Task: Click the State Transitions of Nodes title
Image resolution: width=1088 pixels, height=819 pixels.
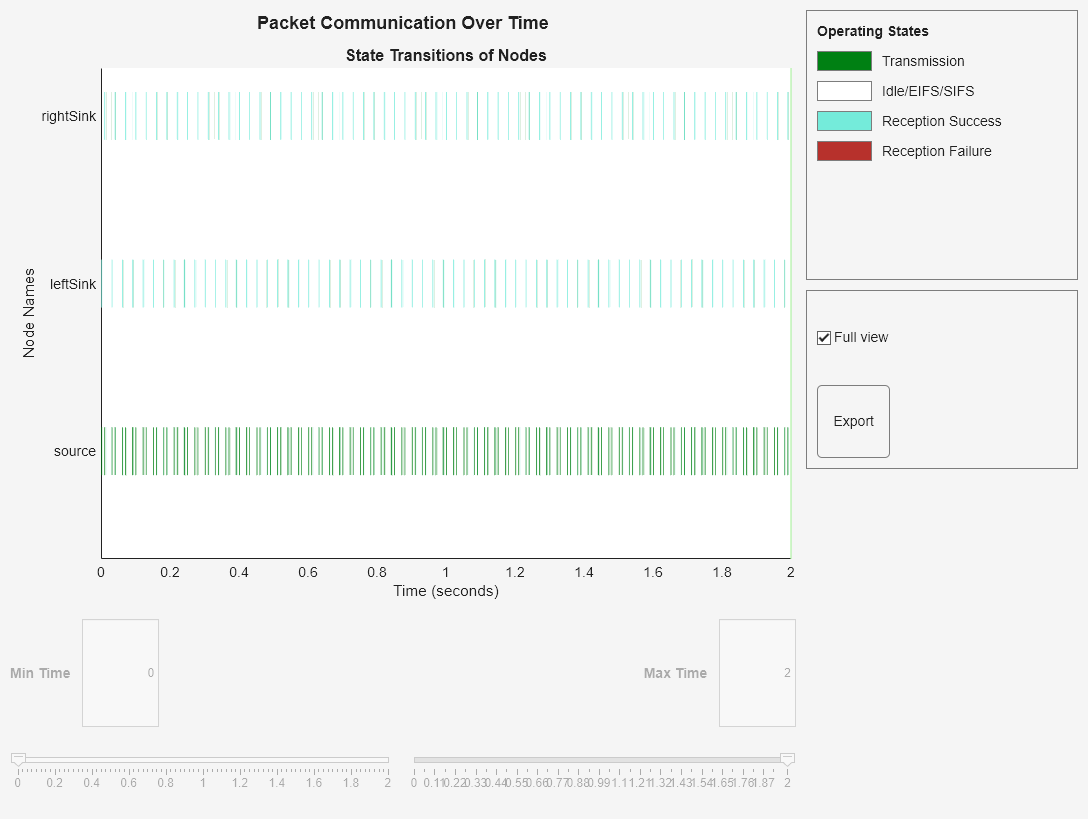Action: pos(446,55)
